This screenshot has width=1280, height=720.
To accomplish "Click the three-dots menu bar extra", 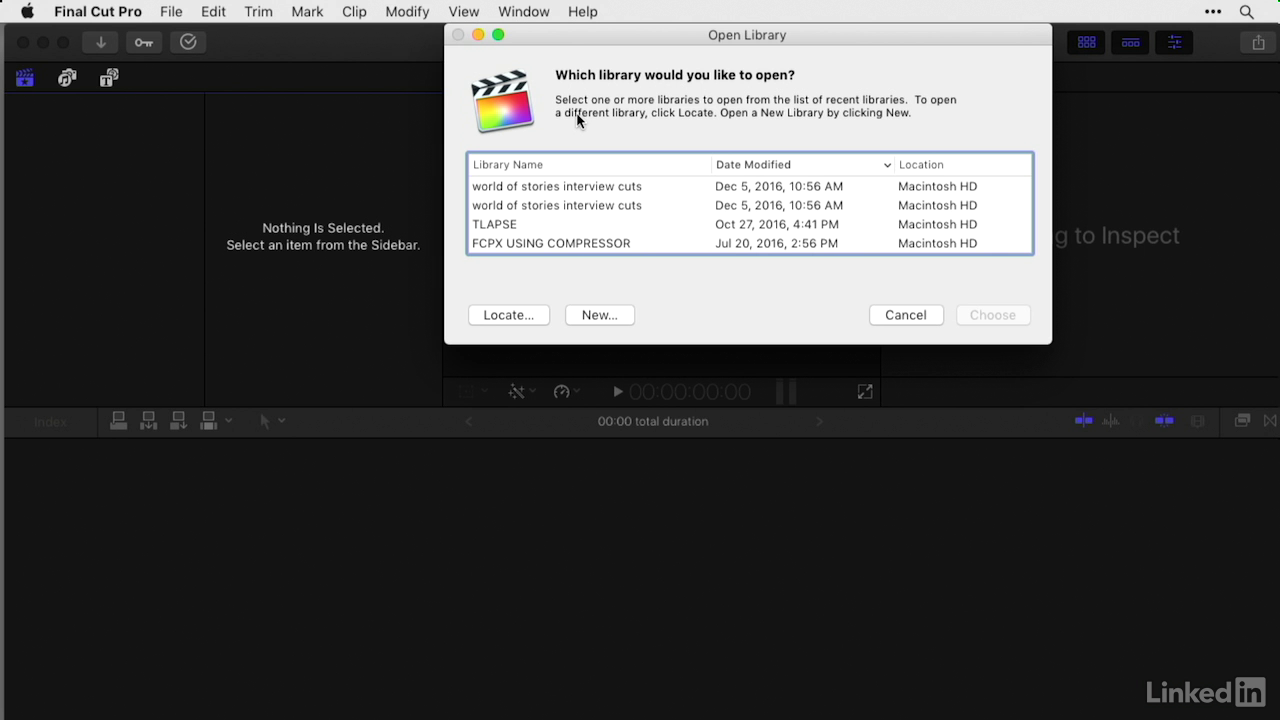I will coord(1213,12).
